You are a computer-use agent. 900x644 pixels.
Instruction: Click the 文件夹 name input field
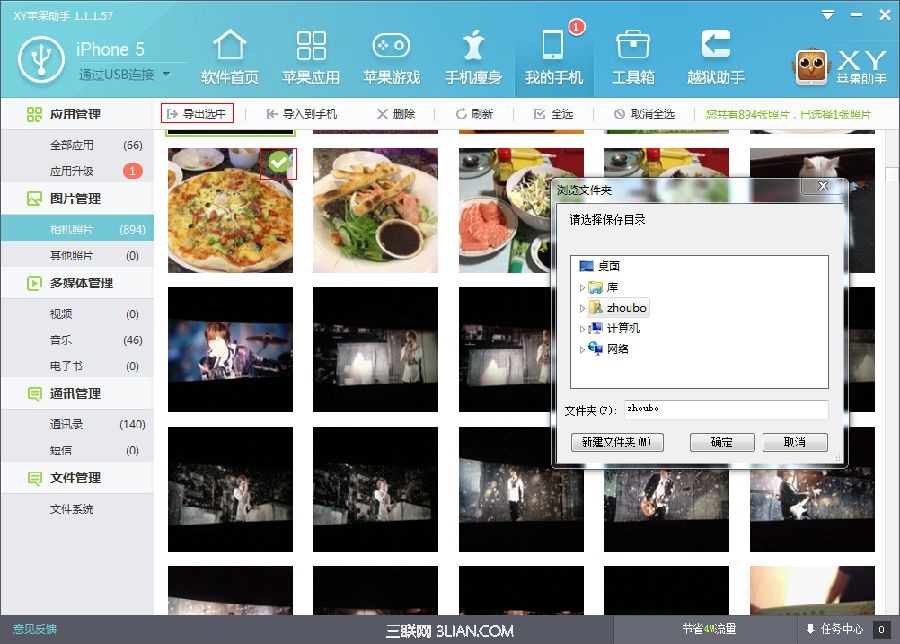(725, 410)
